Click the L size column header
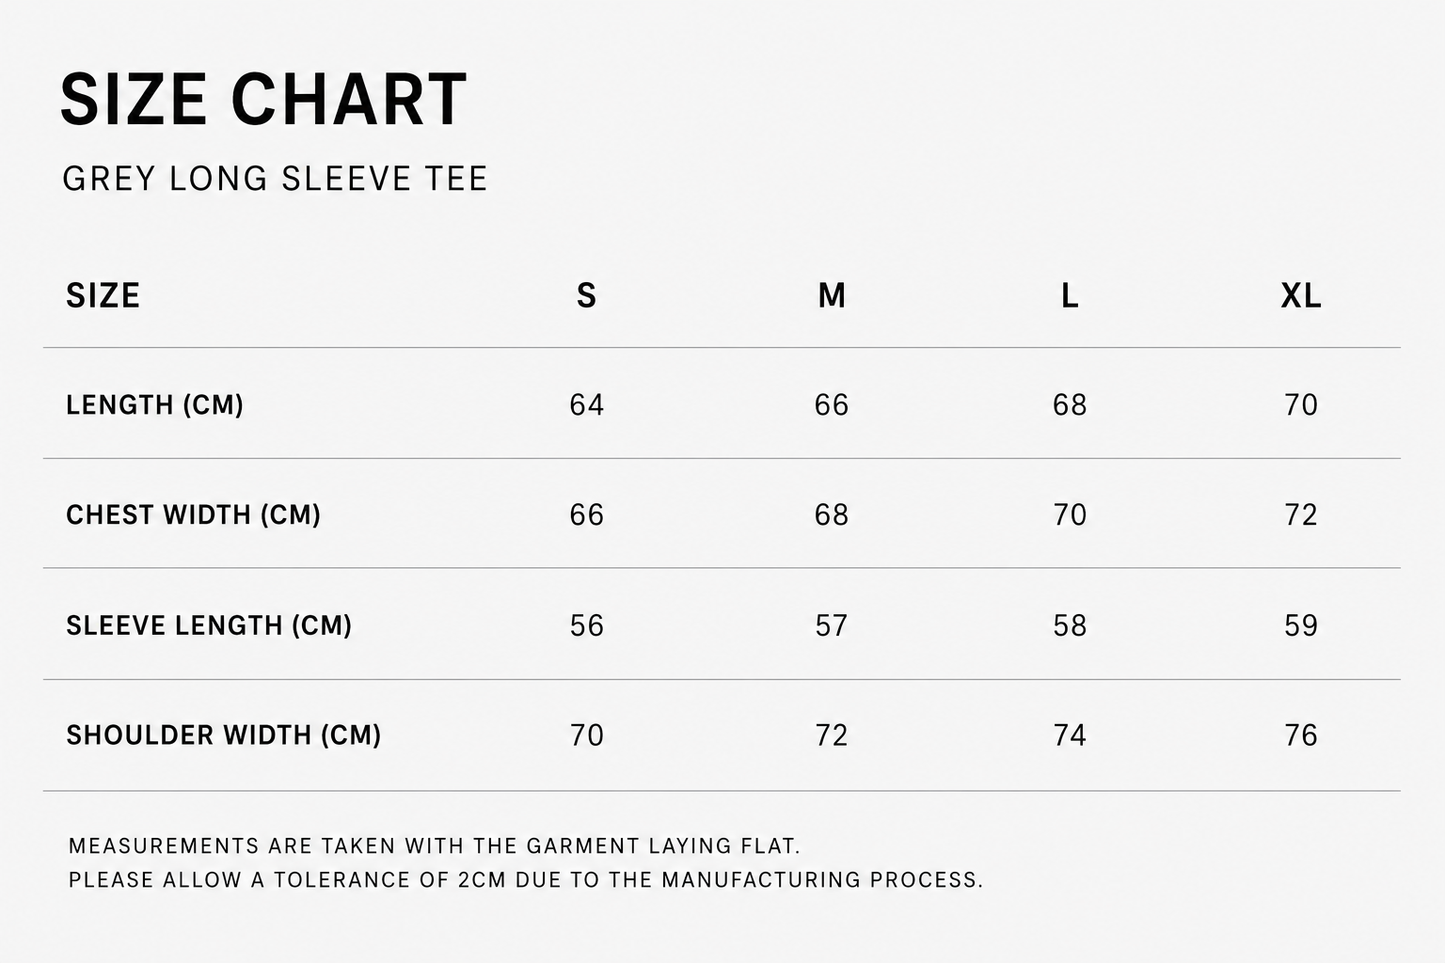Screen dimensions: 1445x963 [x=1070, y=296]
